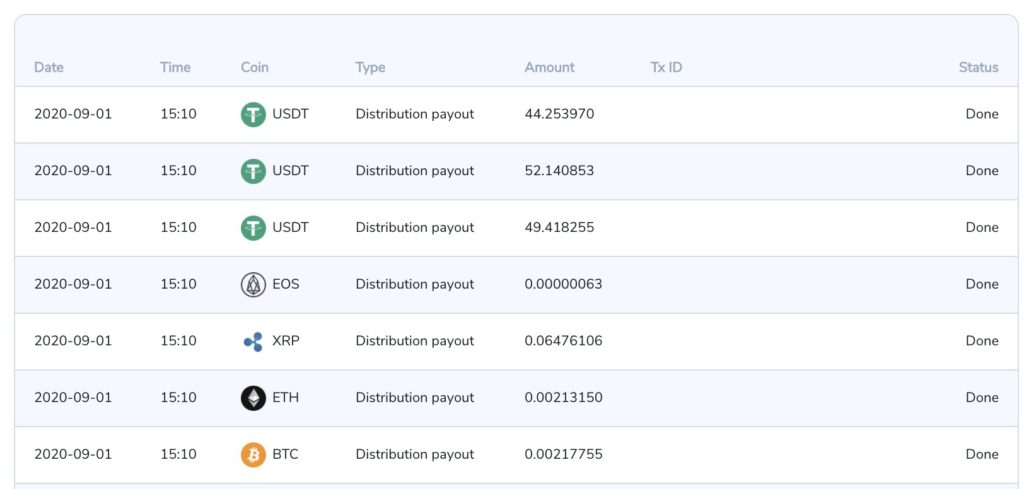Click the EOS coin icon
This screenshot has height=489, width=1024.
(x=253, y=285)
